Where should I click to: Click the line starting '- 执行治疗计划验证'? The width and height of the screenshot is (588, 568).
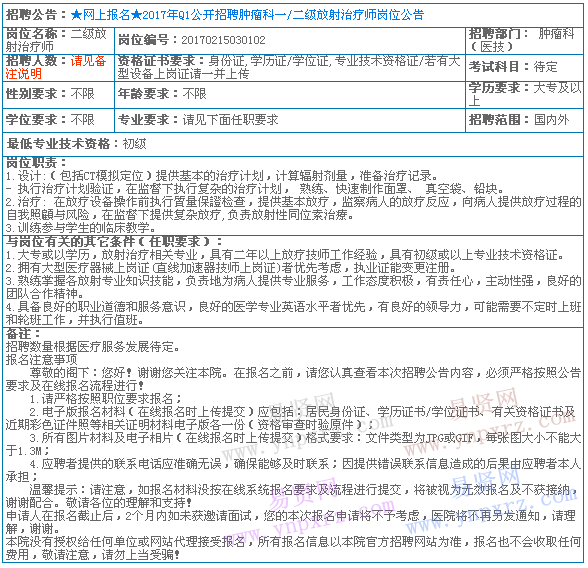(x=255, y=189)
